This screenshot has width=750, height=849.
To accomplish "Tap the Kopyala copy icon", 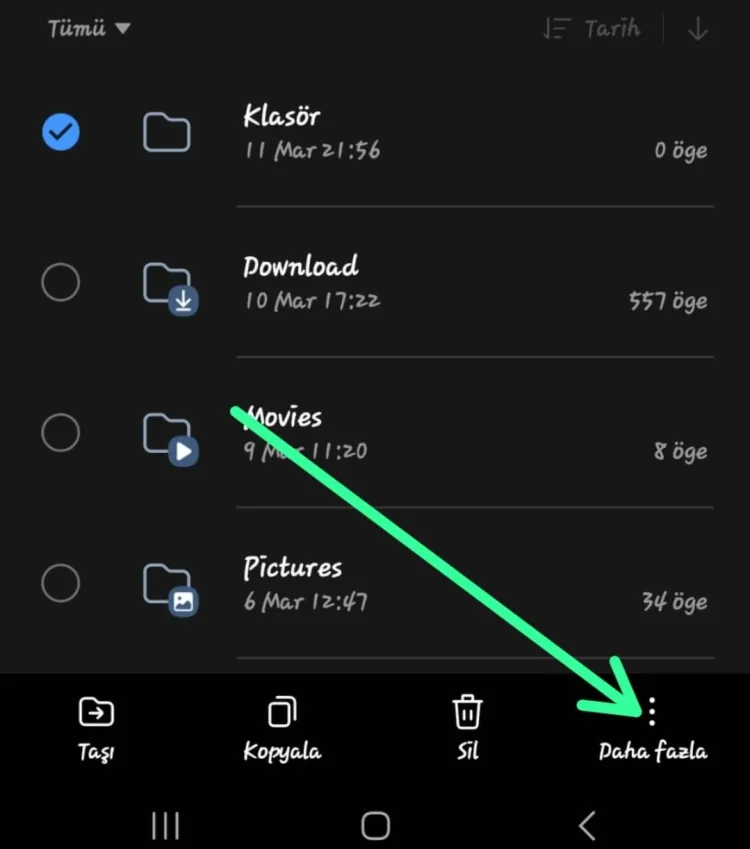I will tap(282, 711).
